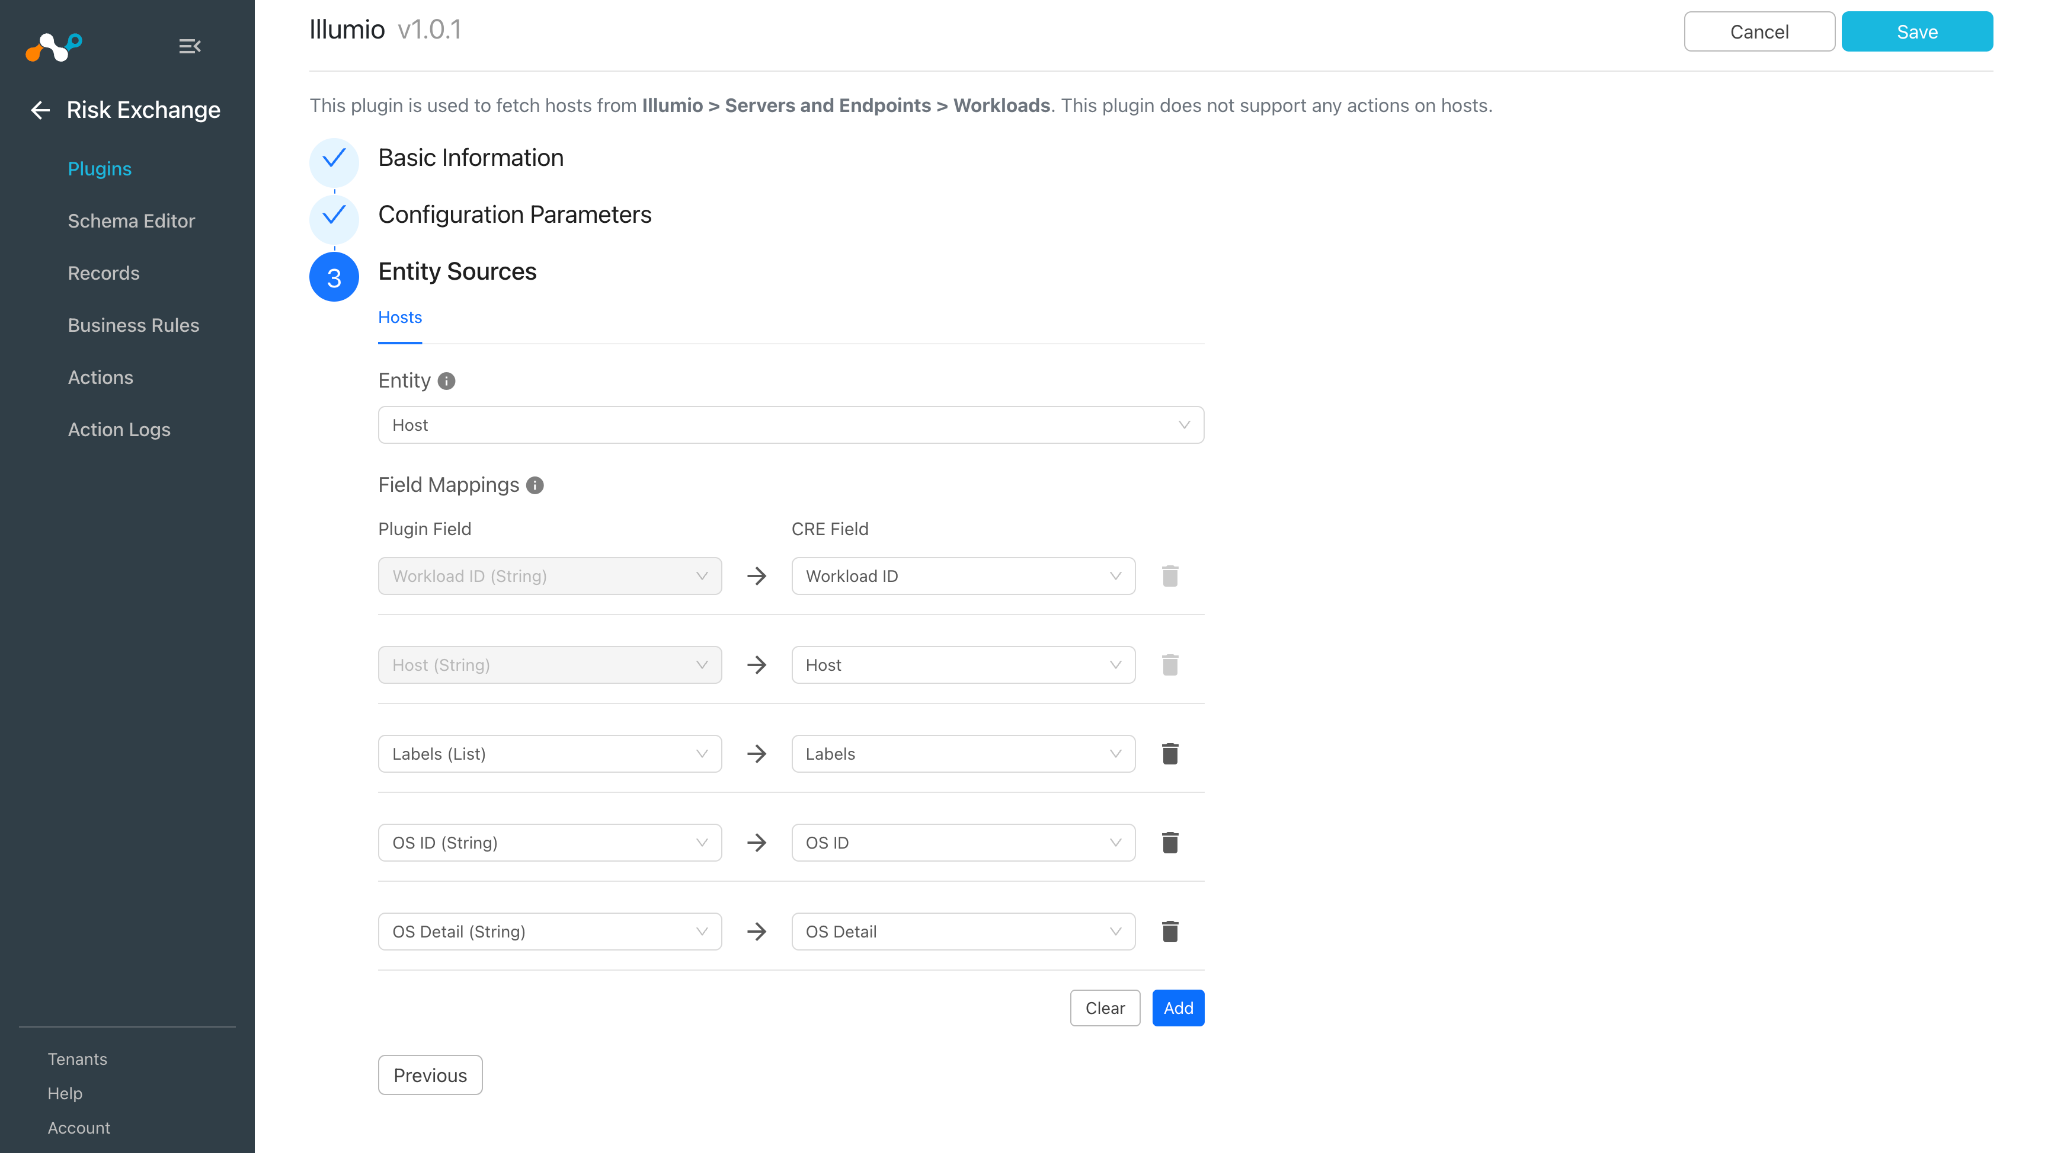Open the OS ID (String) plugin field dropdown
2048x1153 pixels.
(x=550, y=843)
